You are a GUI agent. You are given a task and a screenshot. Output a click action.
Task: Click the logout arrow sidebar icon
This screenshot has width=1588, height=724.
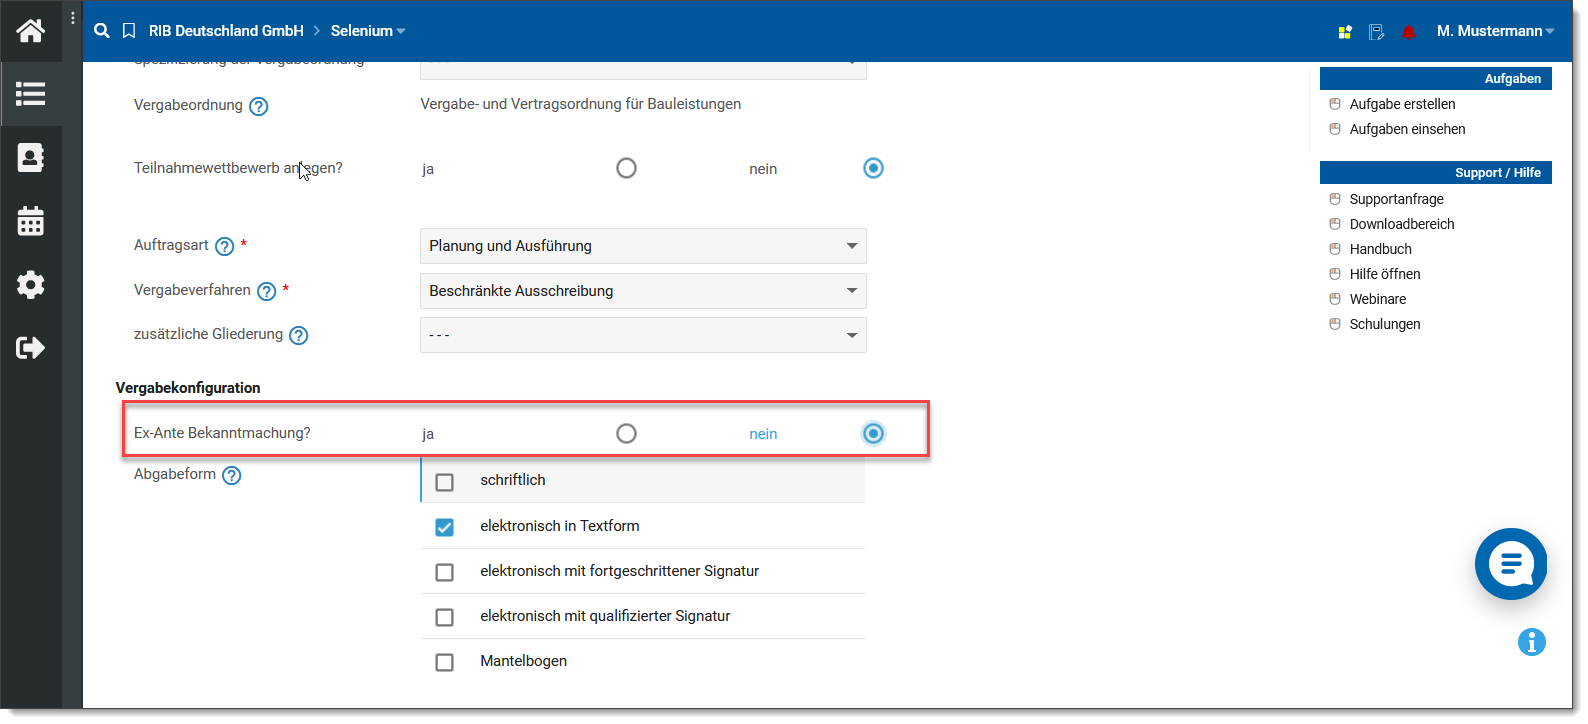point(30,347)
